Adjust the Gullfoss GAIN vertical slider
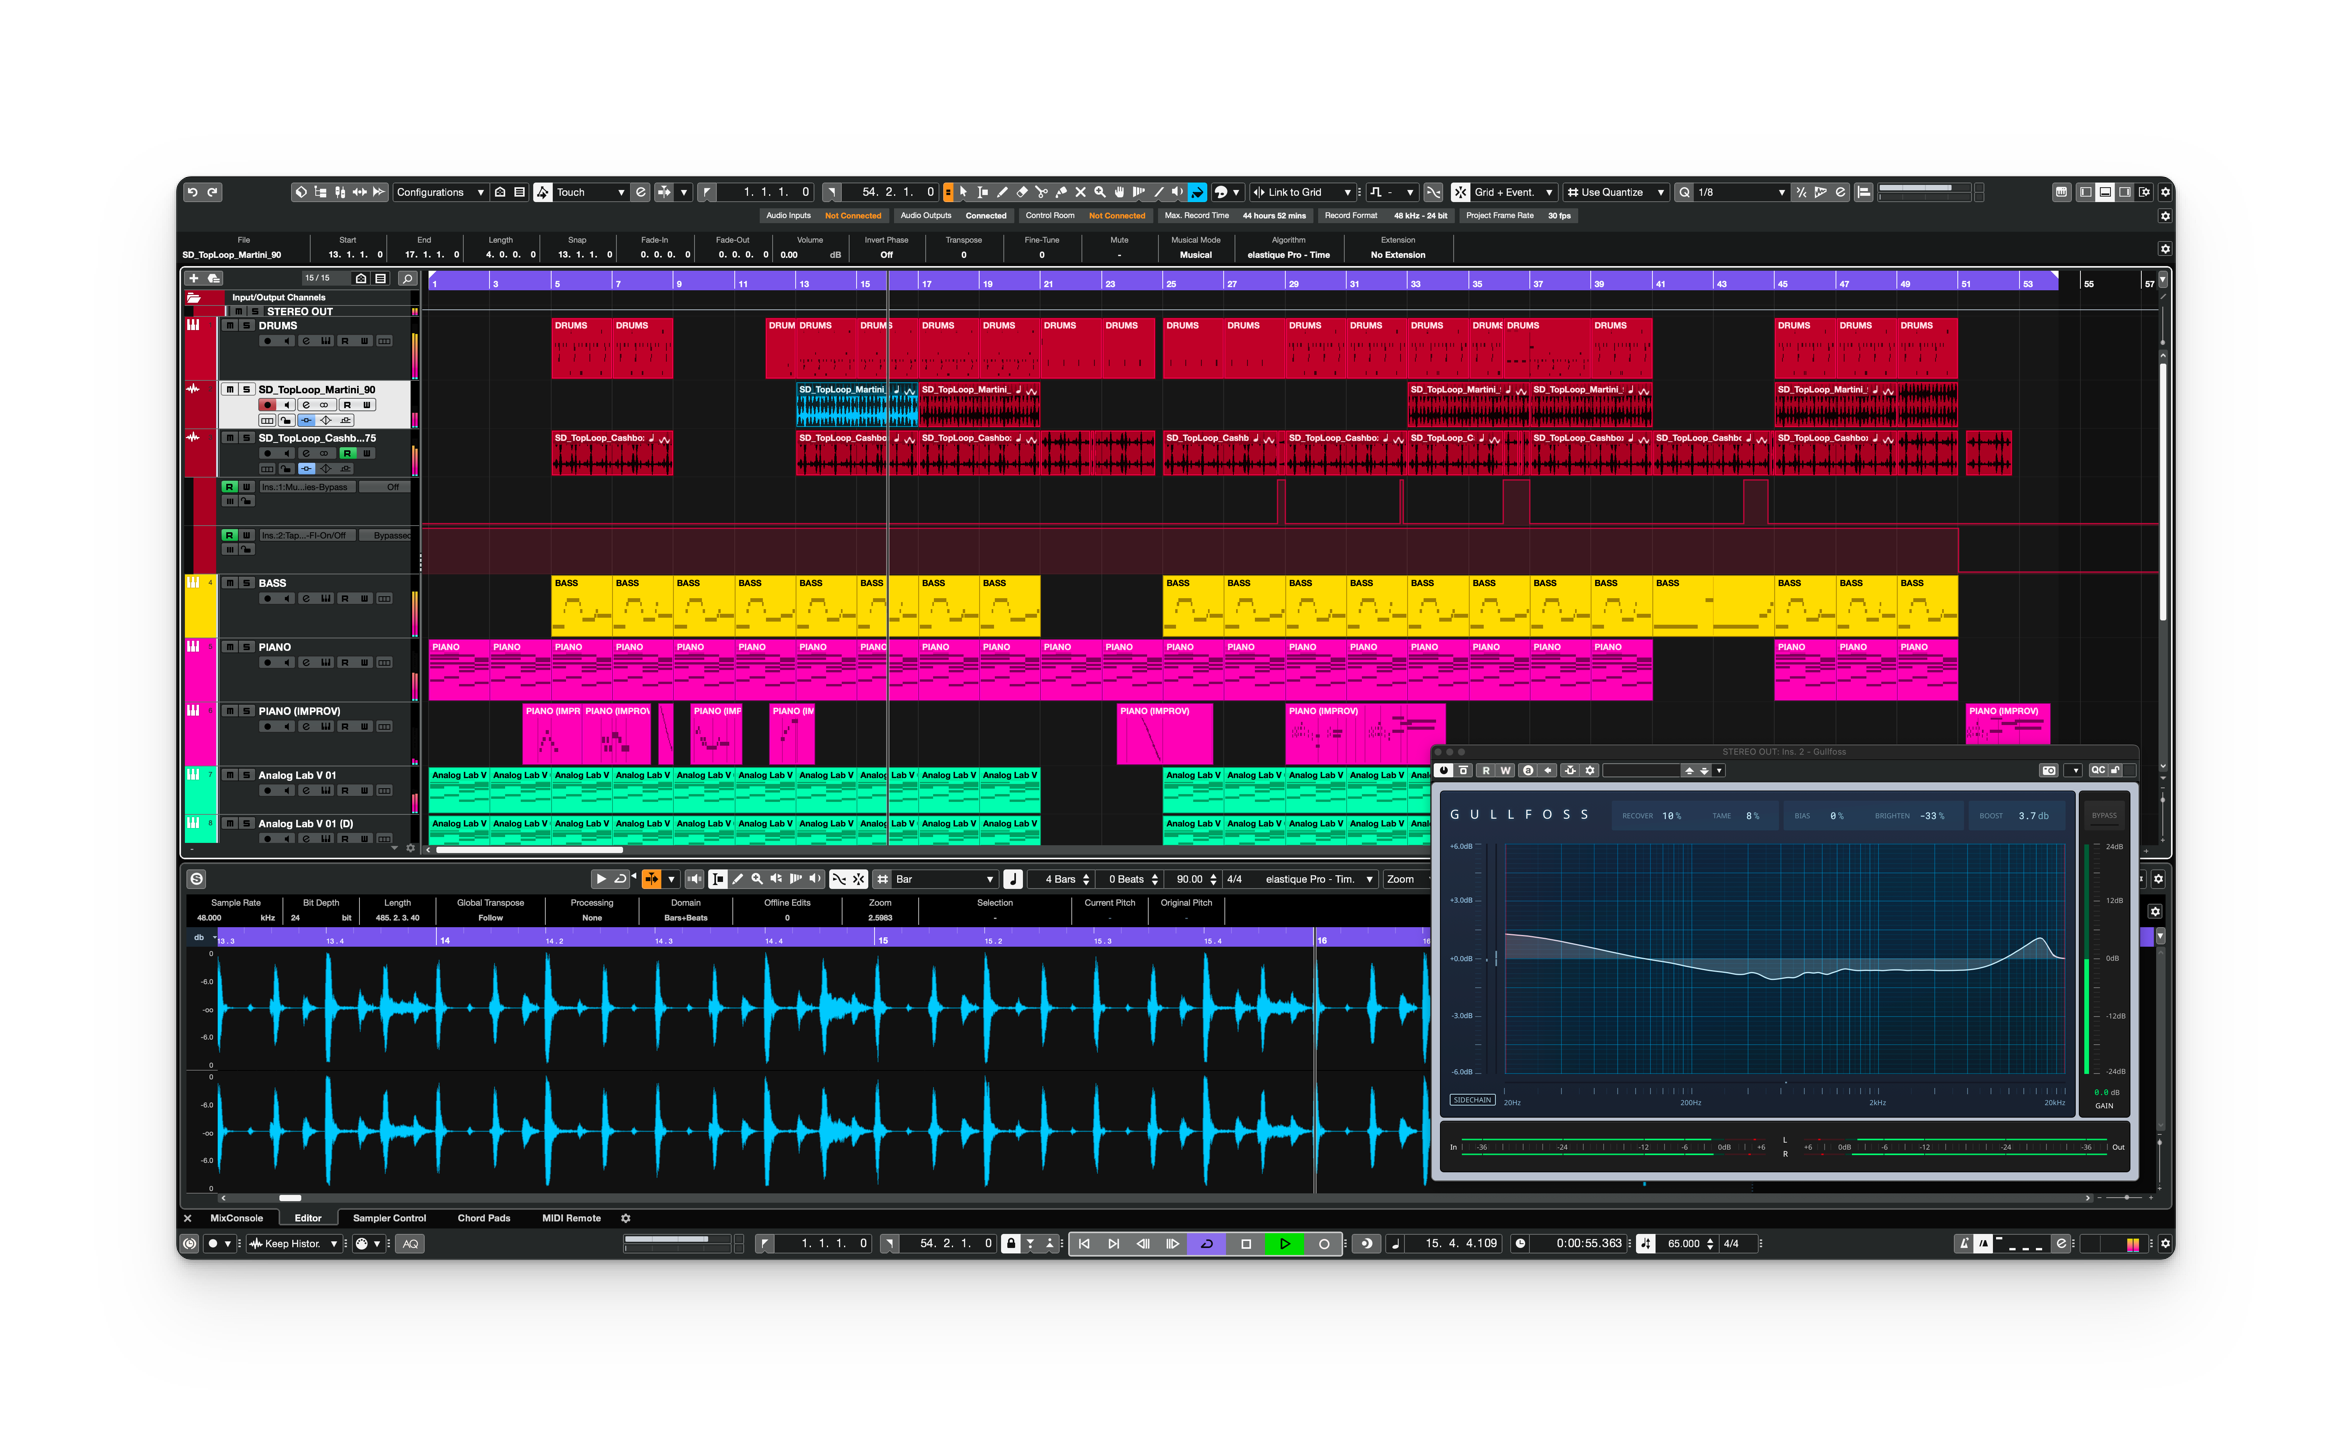 [2087, 960]
